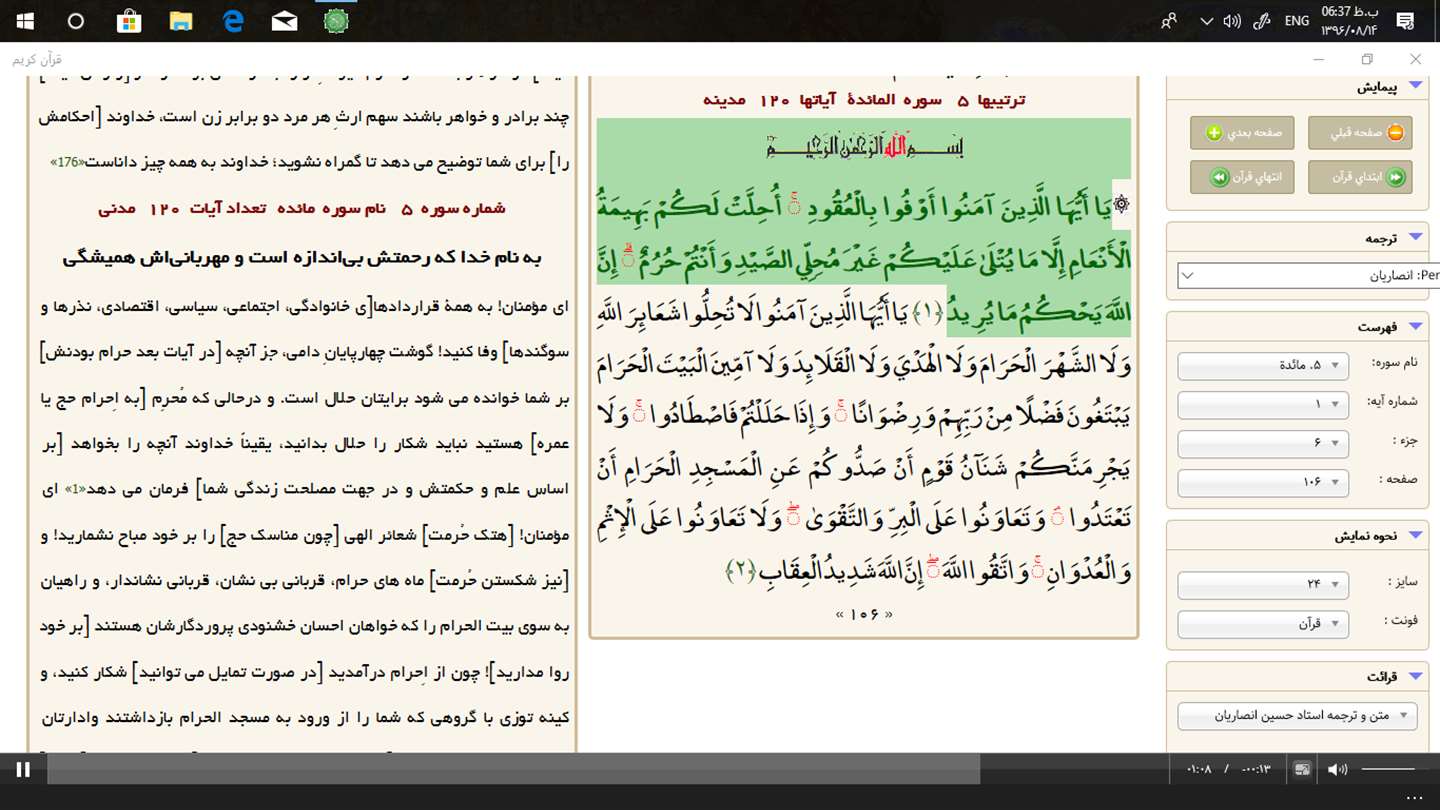Jump to beginning of Quran (ابتداي قرآن)
Screen dimensions: 1440x810
[1360, 177]
